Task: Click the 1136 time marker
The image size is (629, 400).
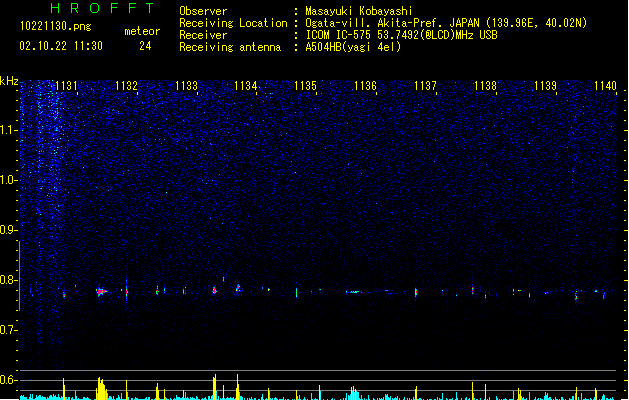Action: [365, 86]
